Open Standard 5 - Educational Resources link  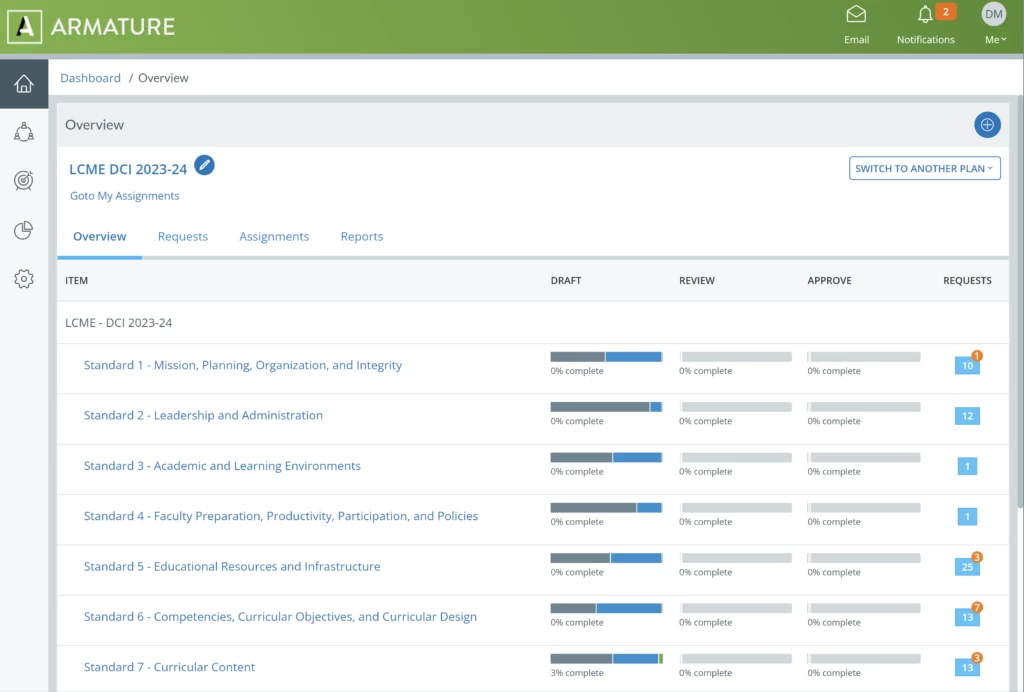(232, 566)
